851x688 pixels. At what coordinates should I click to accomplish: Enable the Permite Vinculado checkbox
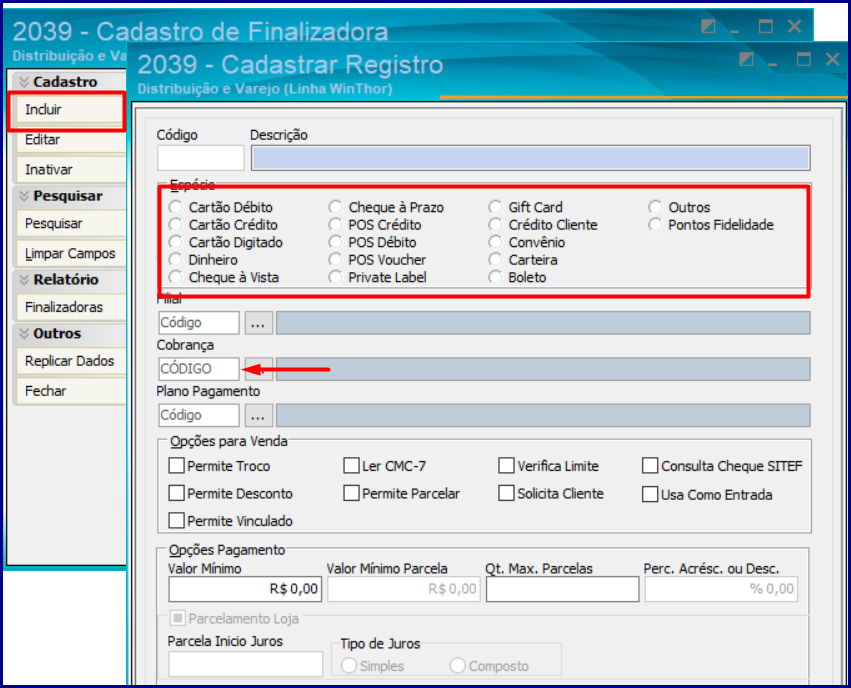pyautogui.click(x=176, y=521)
